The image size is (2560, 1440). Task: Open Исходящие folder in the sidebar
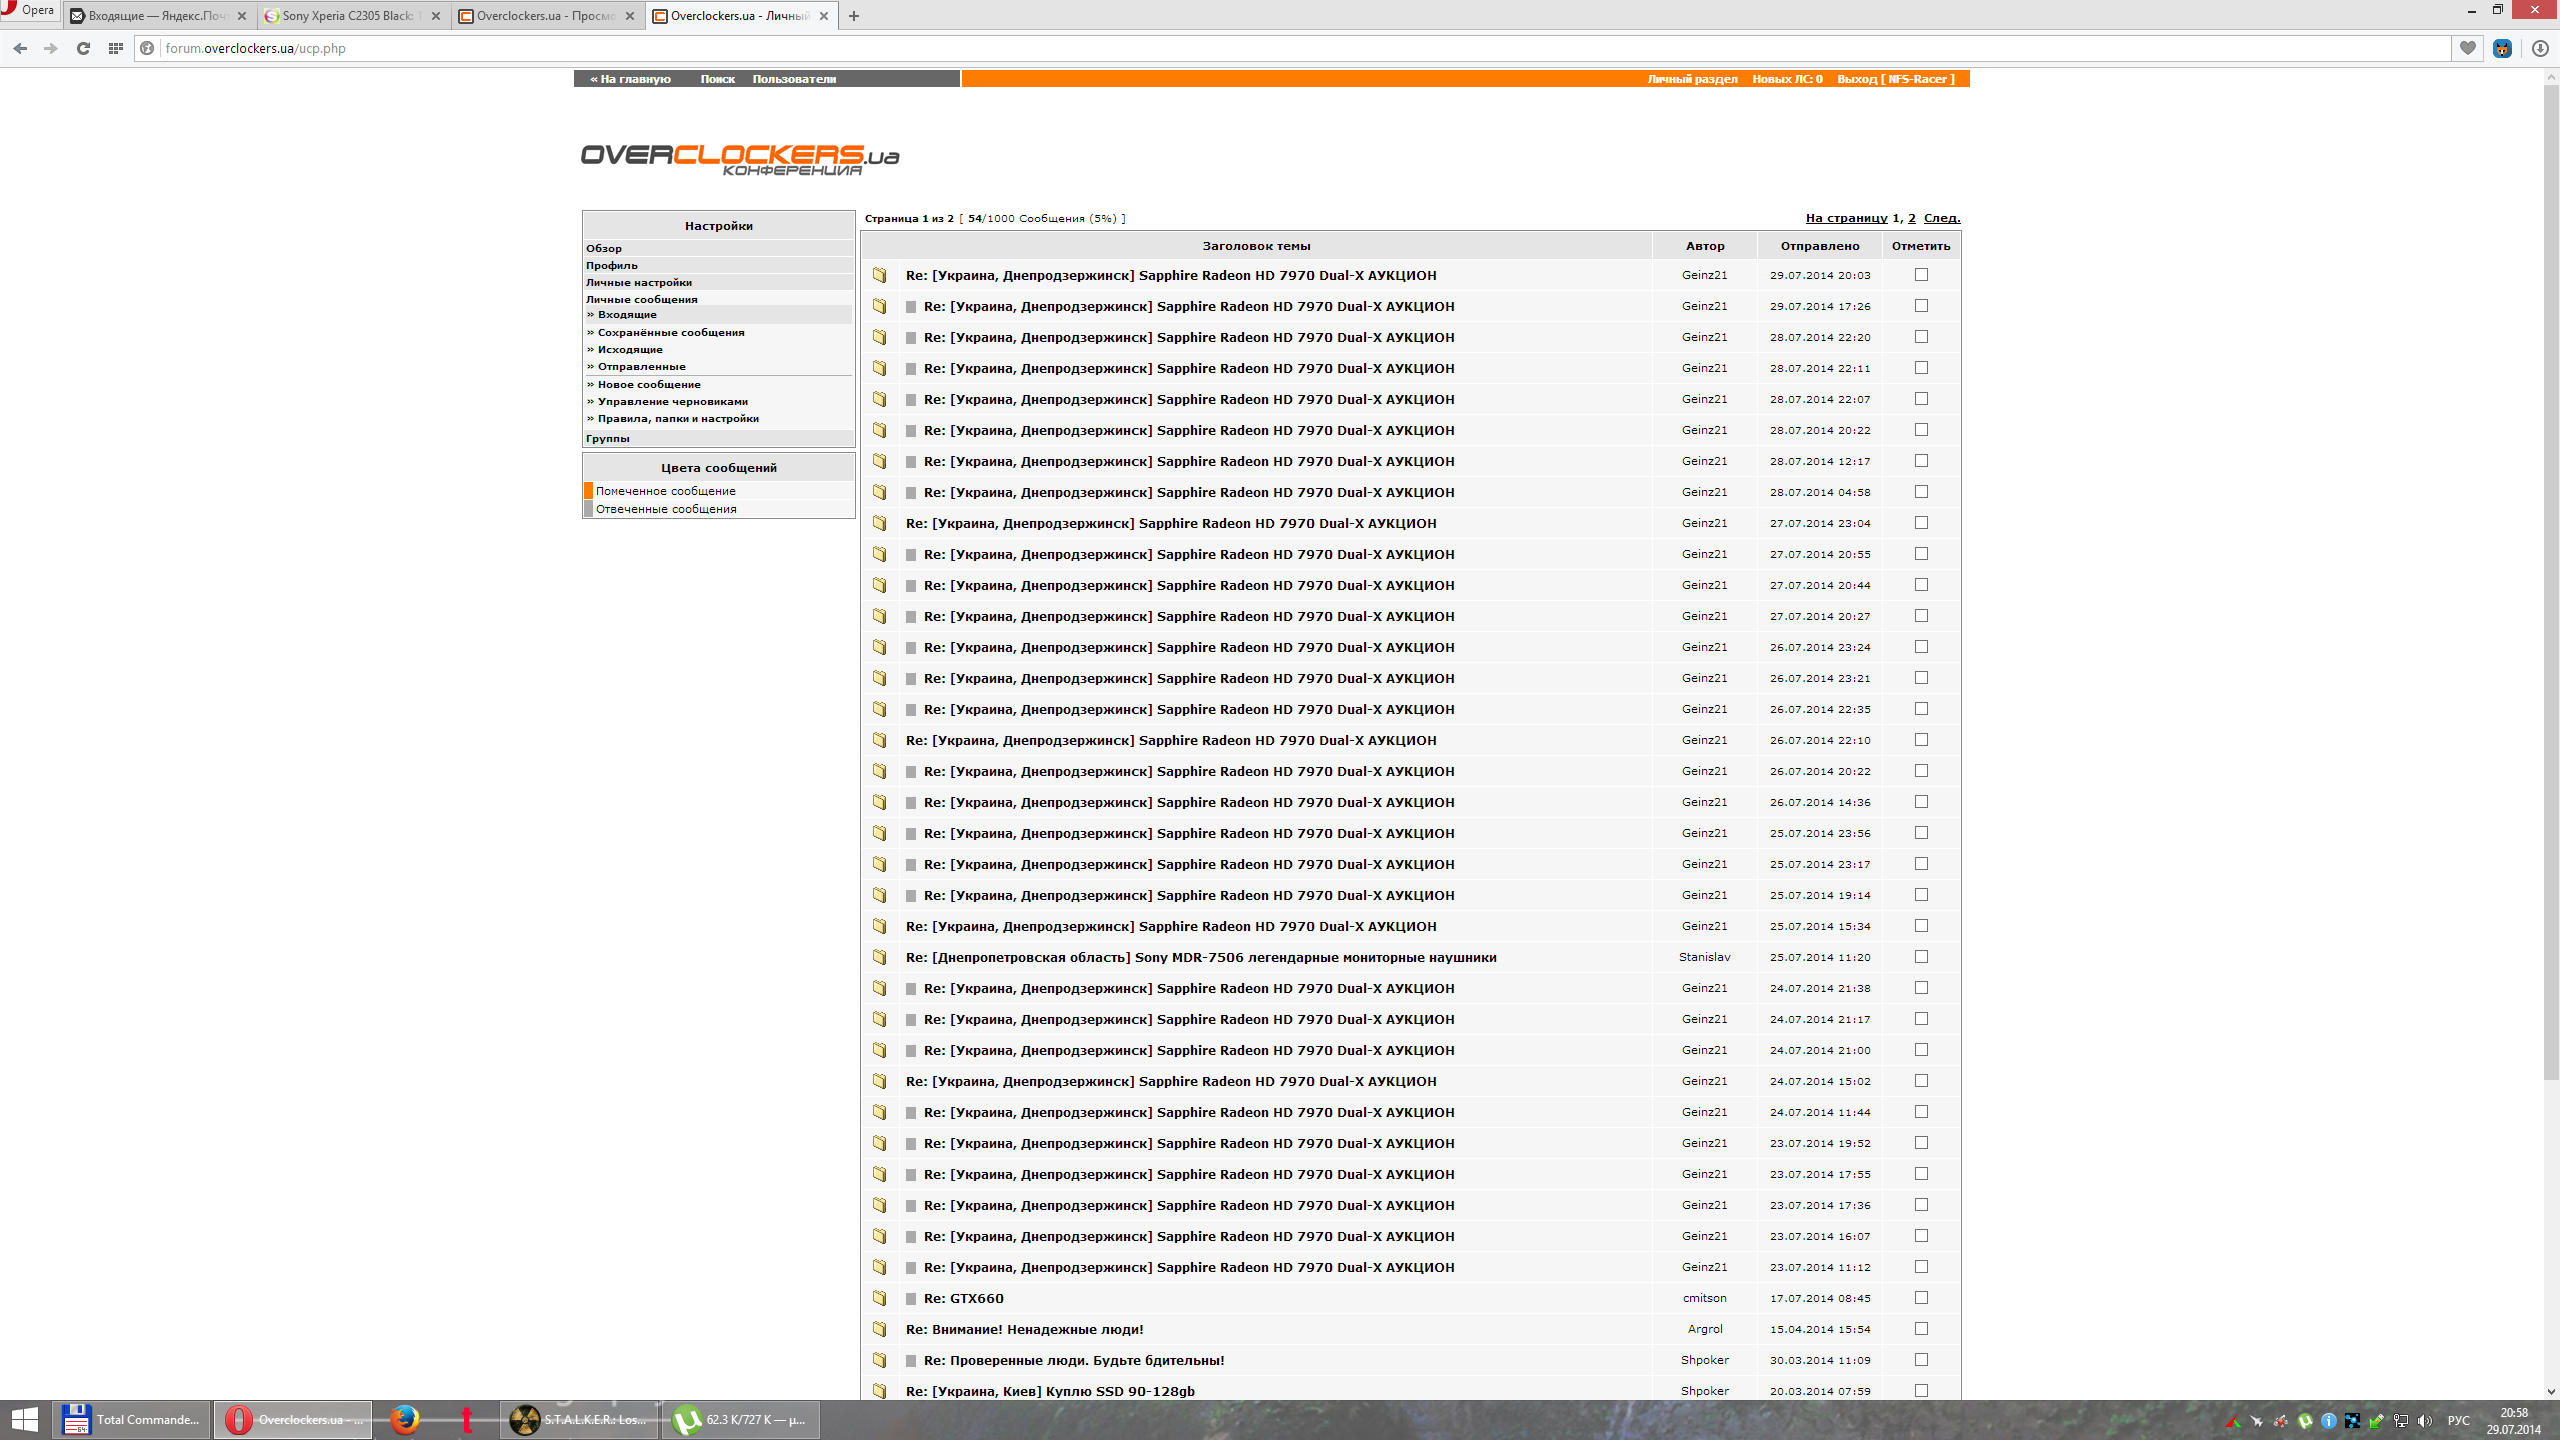point(630,350)
